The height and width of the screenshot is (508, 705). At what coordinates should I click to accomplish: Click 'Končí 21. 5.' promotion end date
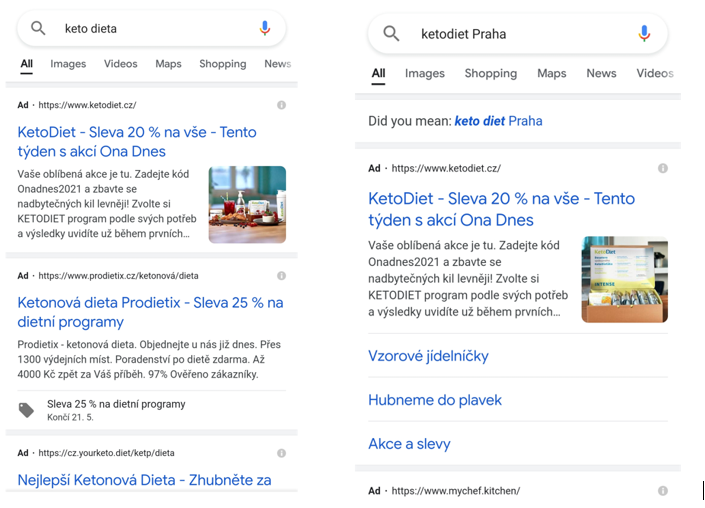(x=70, y=418)
